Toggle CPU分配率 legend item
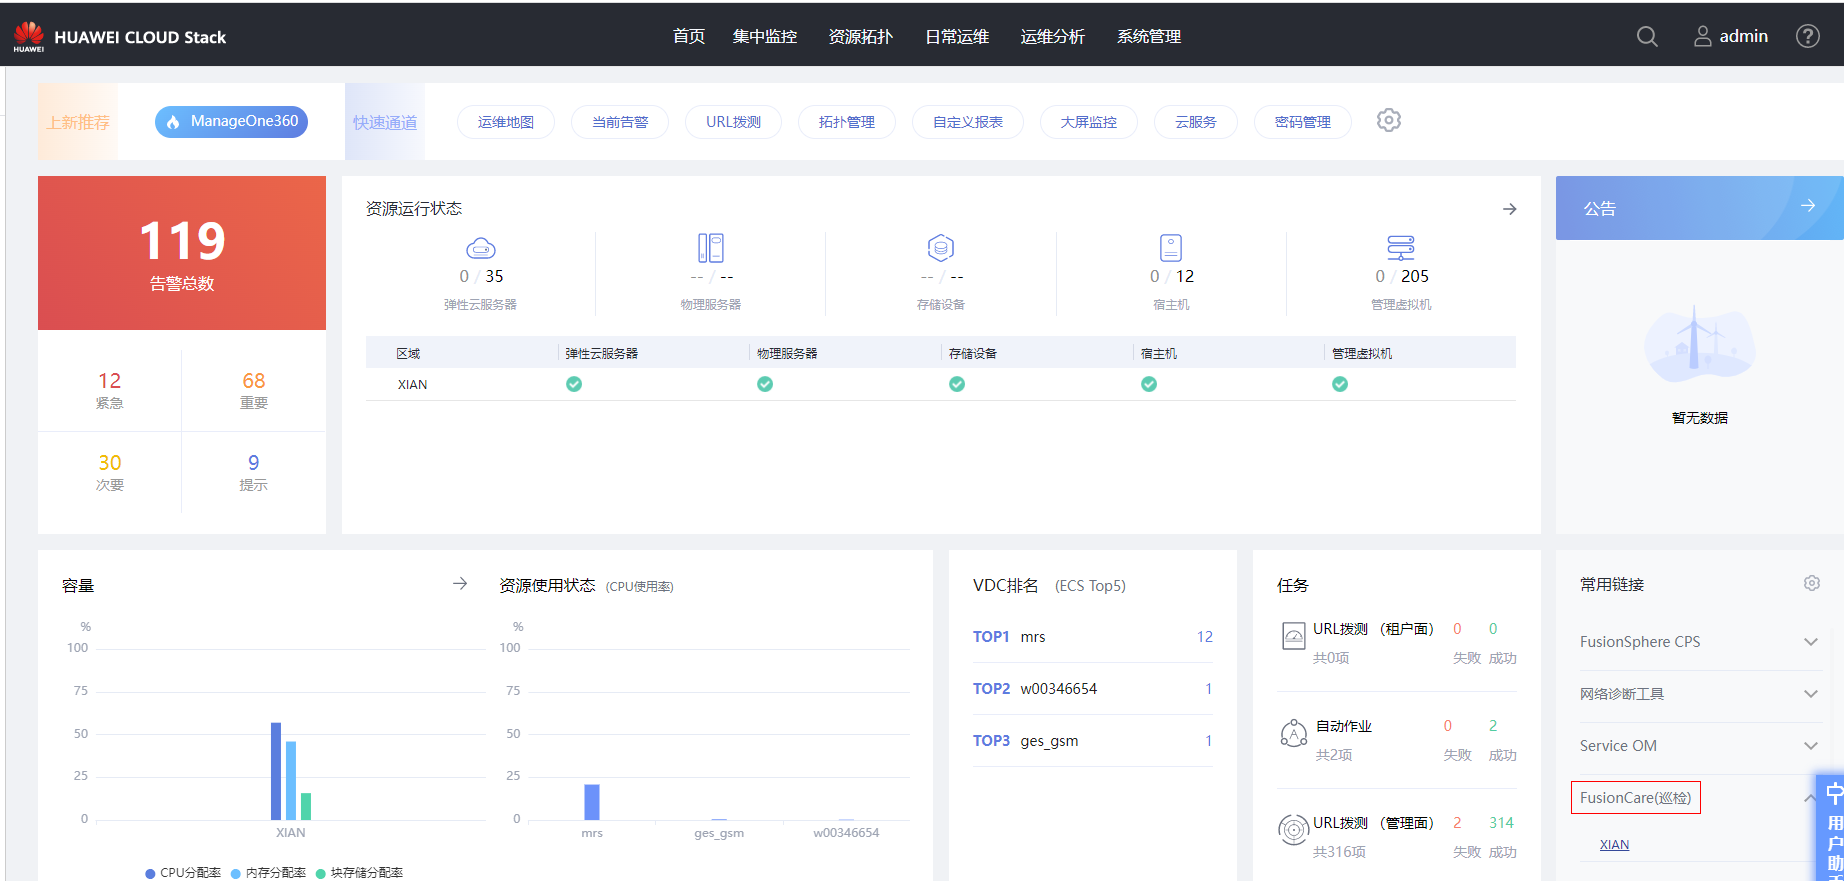 point(183,873)
